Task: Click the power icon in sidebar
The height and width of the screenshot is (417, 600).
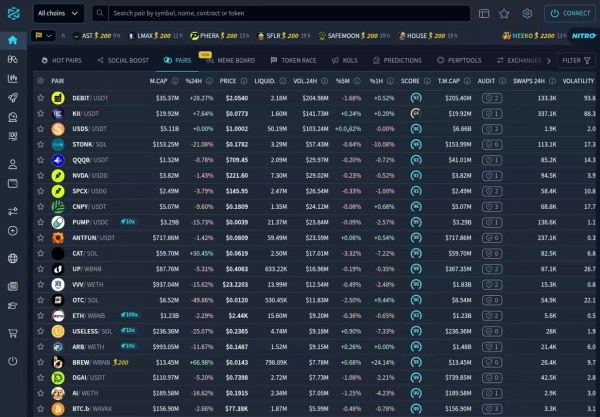Action: pyautogui.click(x=13, y=361)
